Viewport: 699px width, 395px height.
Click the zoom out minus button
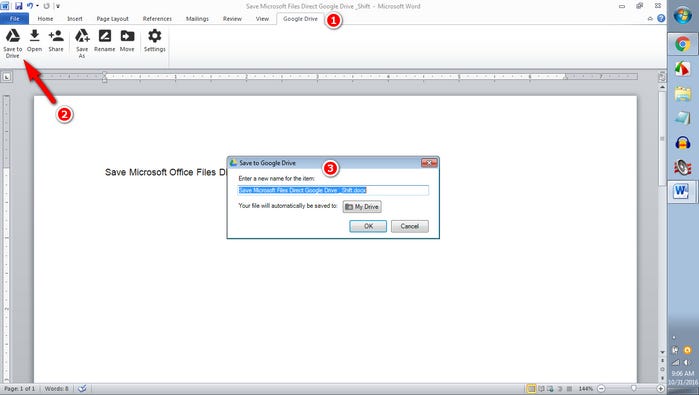601,389
